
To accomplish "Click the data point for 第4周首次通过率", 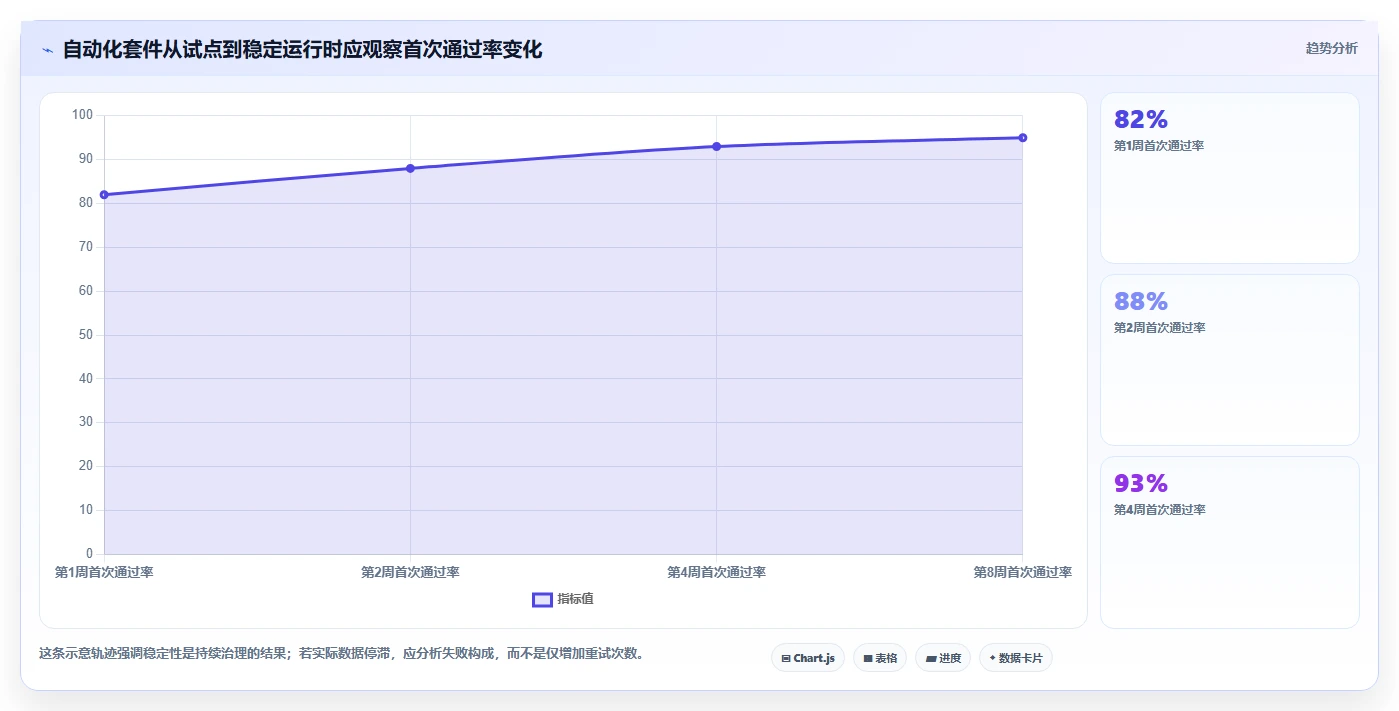I will point(716,147).
